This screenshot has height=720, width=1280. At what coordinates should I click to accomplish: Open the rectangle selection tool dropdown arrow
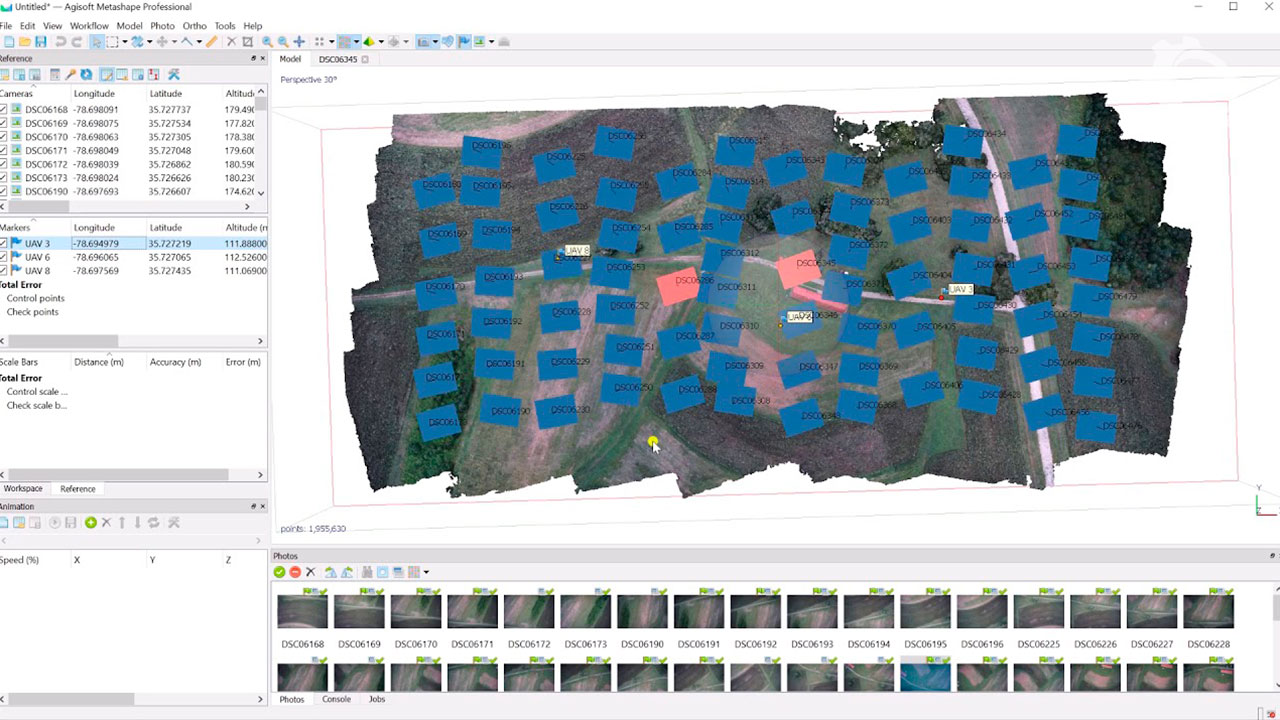[124, 42]
